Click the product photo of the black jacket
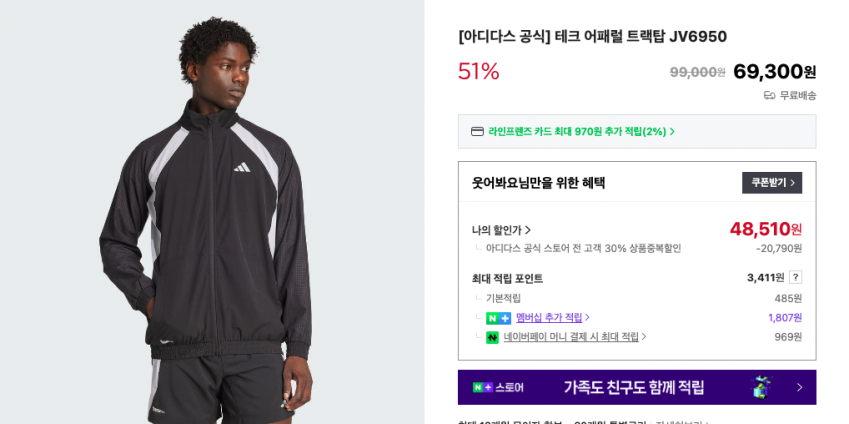The height and width of the screenshot is (424, 849). coord(212,212)
